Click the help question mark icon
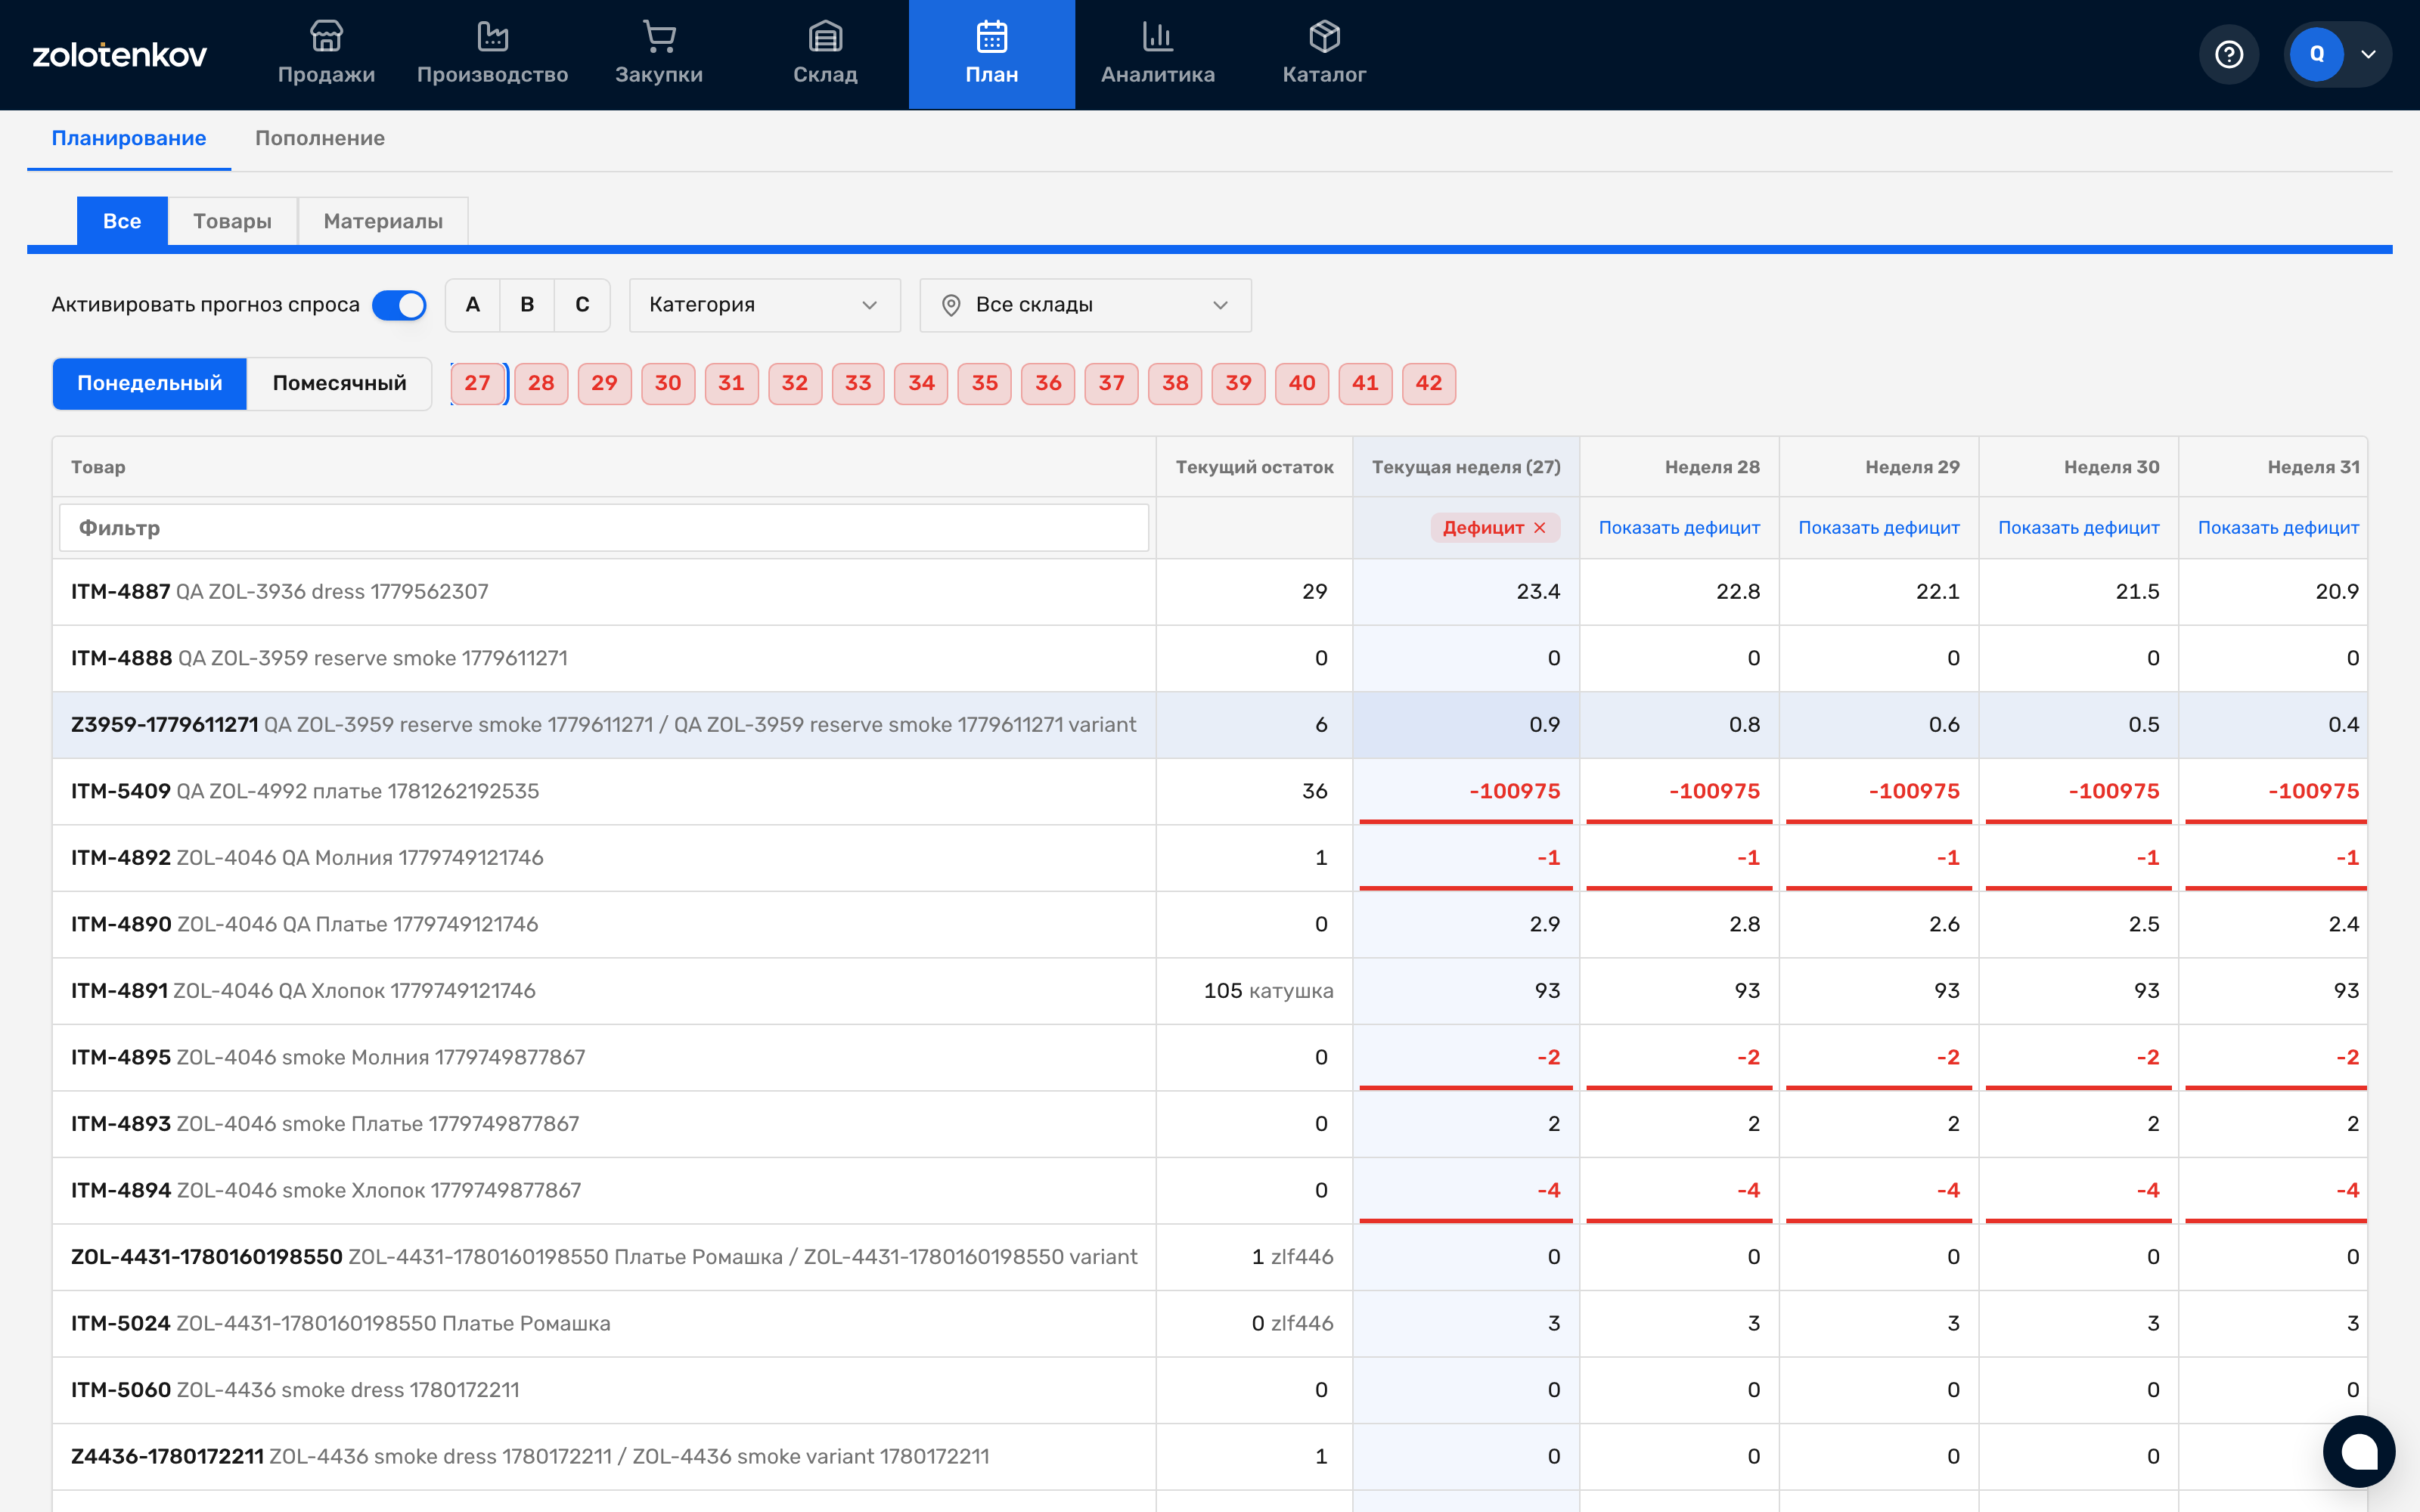The height and width of the screenshot is (1512, 2420). 2229,54
